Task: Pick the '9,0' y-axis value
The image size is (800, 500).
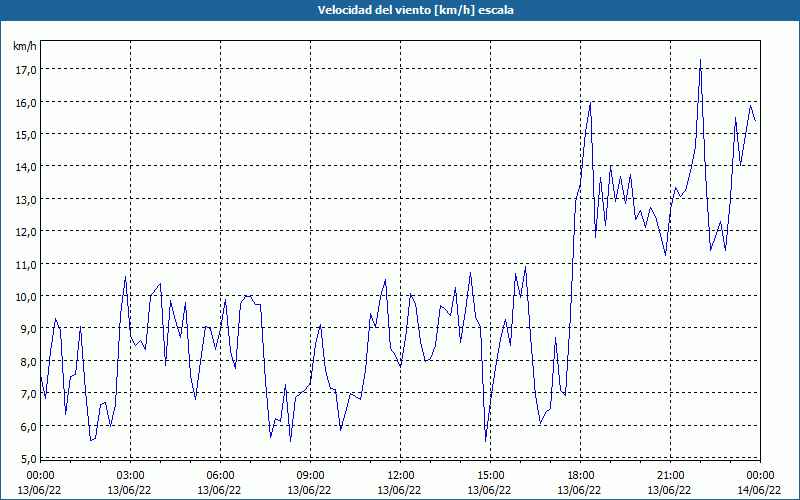Action: pyautogui.click(x=28, y=329)
